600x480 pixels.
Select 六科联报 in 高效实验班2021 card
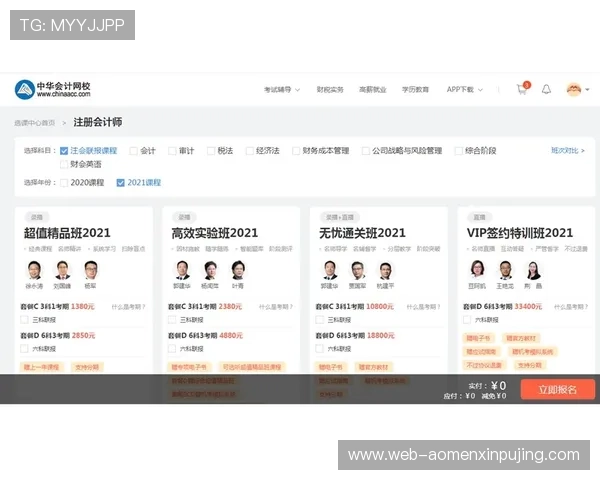pyautogui.click(x=172, y=349)
